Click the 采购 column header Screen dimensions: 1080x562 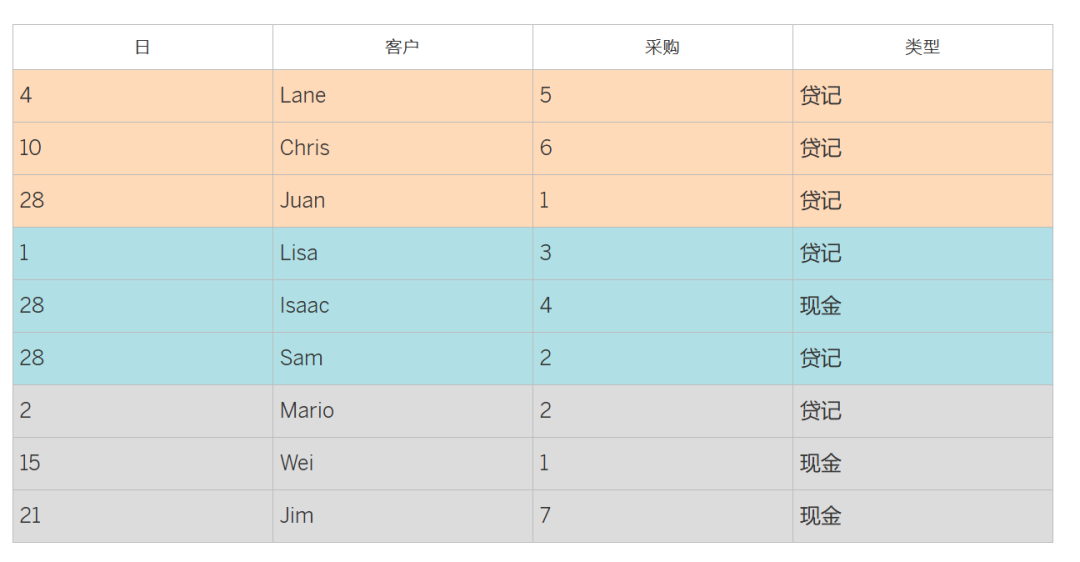click(x=662, y=47)
